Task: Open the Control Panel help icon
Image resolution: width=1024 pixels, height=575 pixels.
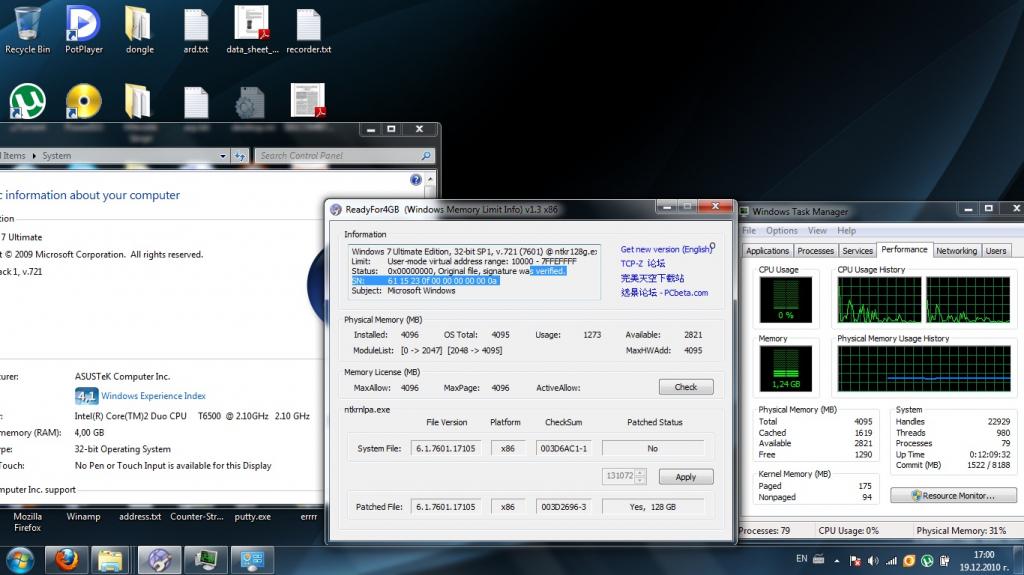Action: pos(416,180)
